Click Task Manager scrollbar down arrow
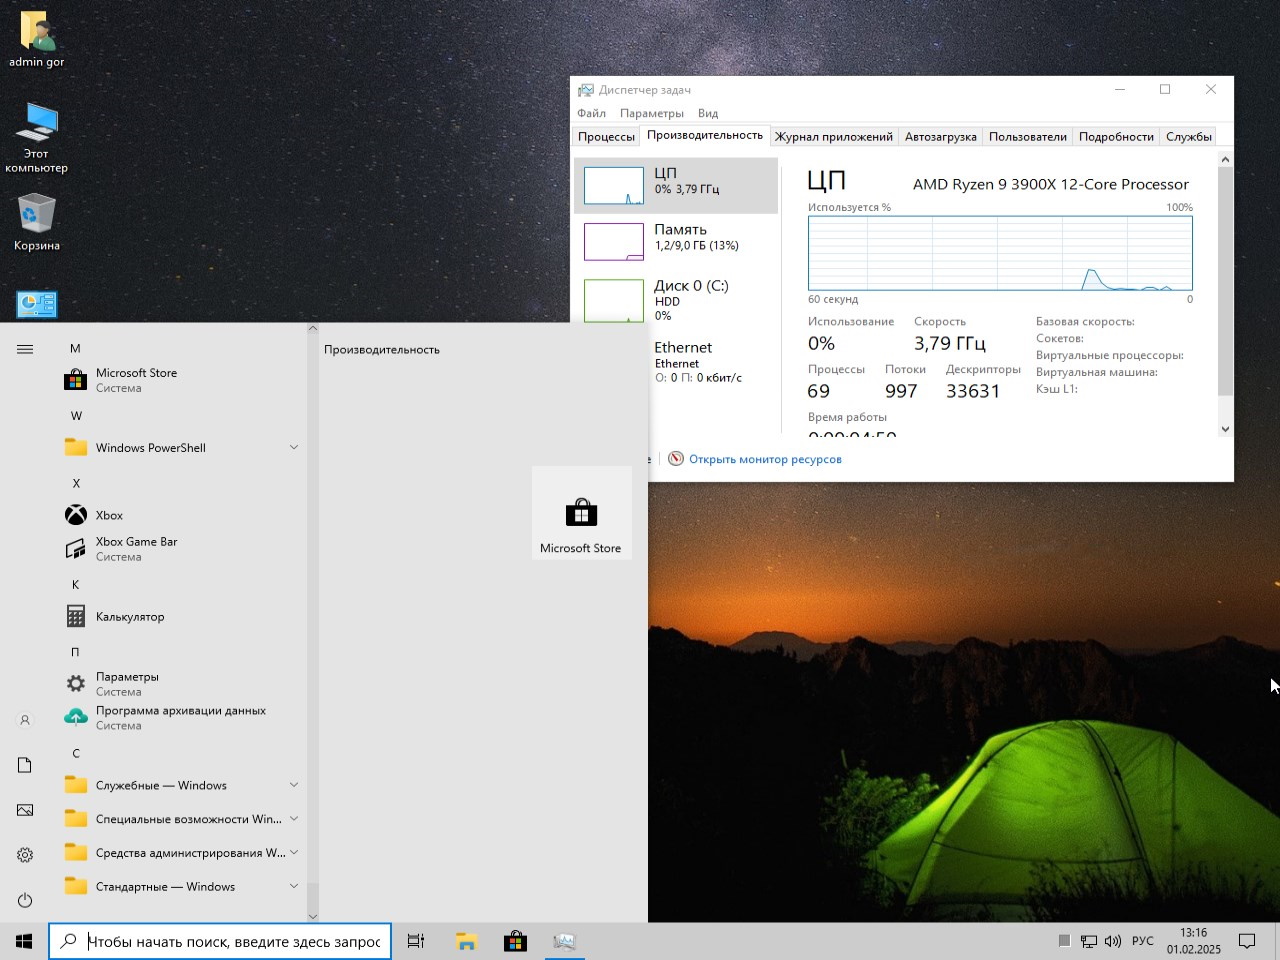Screen dimensions: 1280x960 1226,429
